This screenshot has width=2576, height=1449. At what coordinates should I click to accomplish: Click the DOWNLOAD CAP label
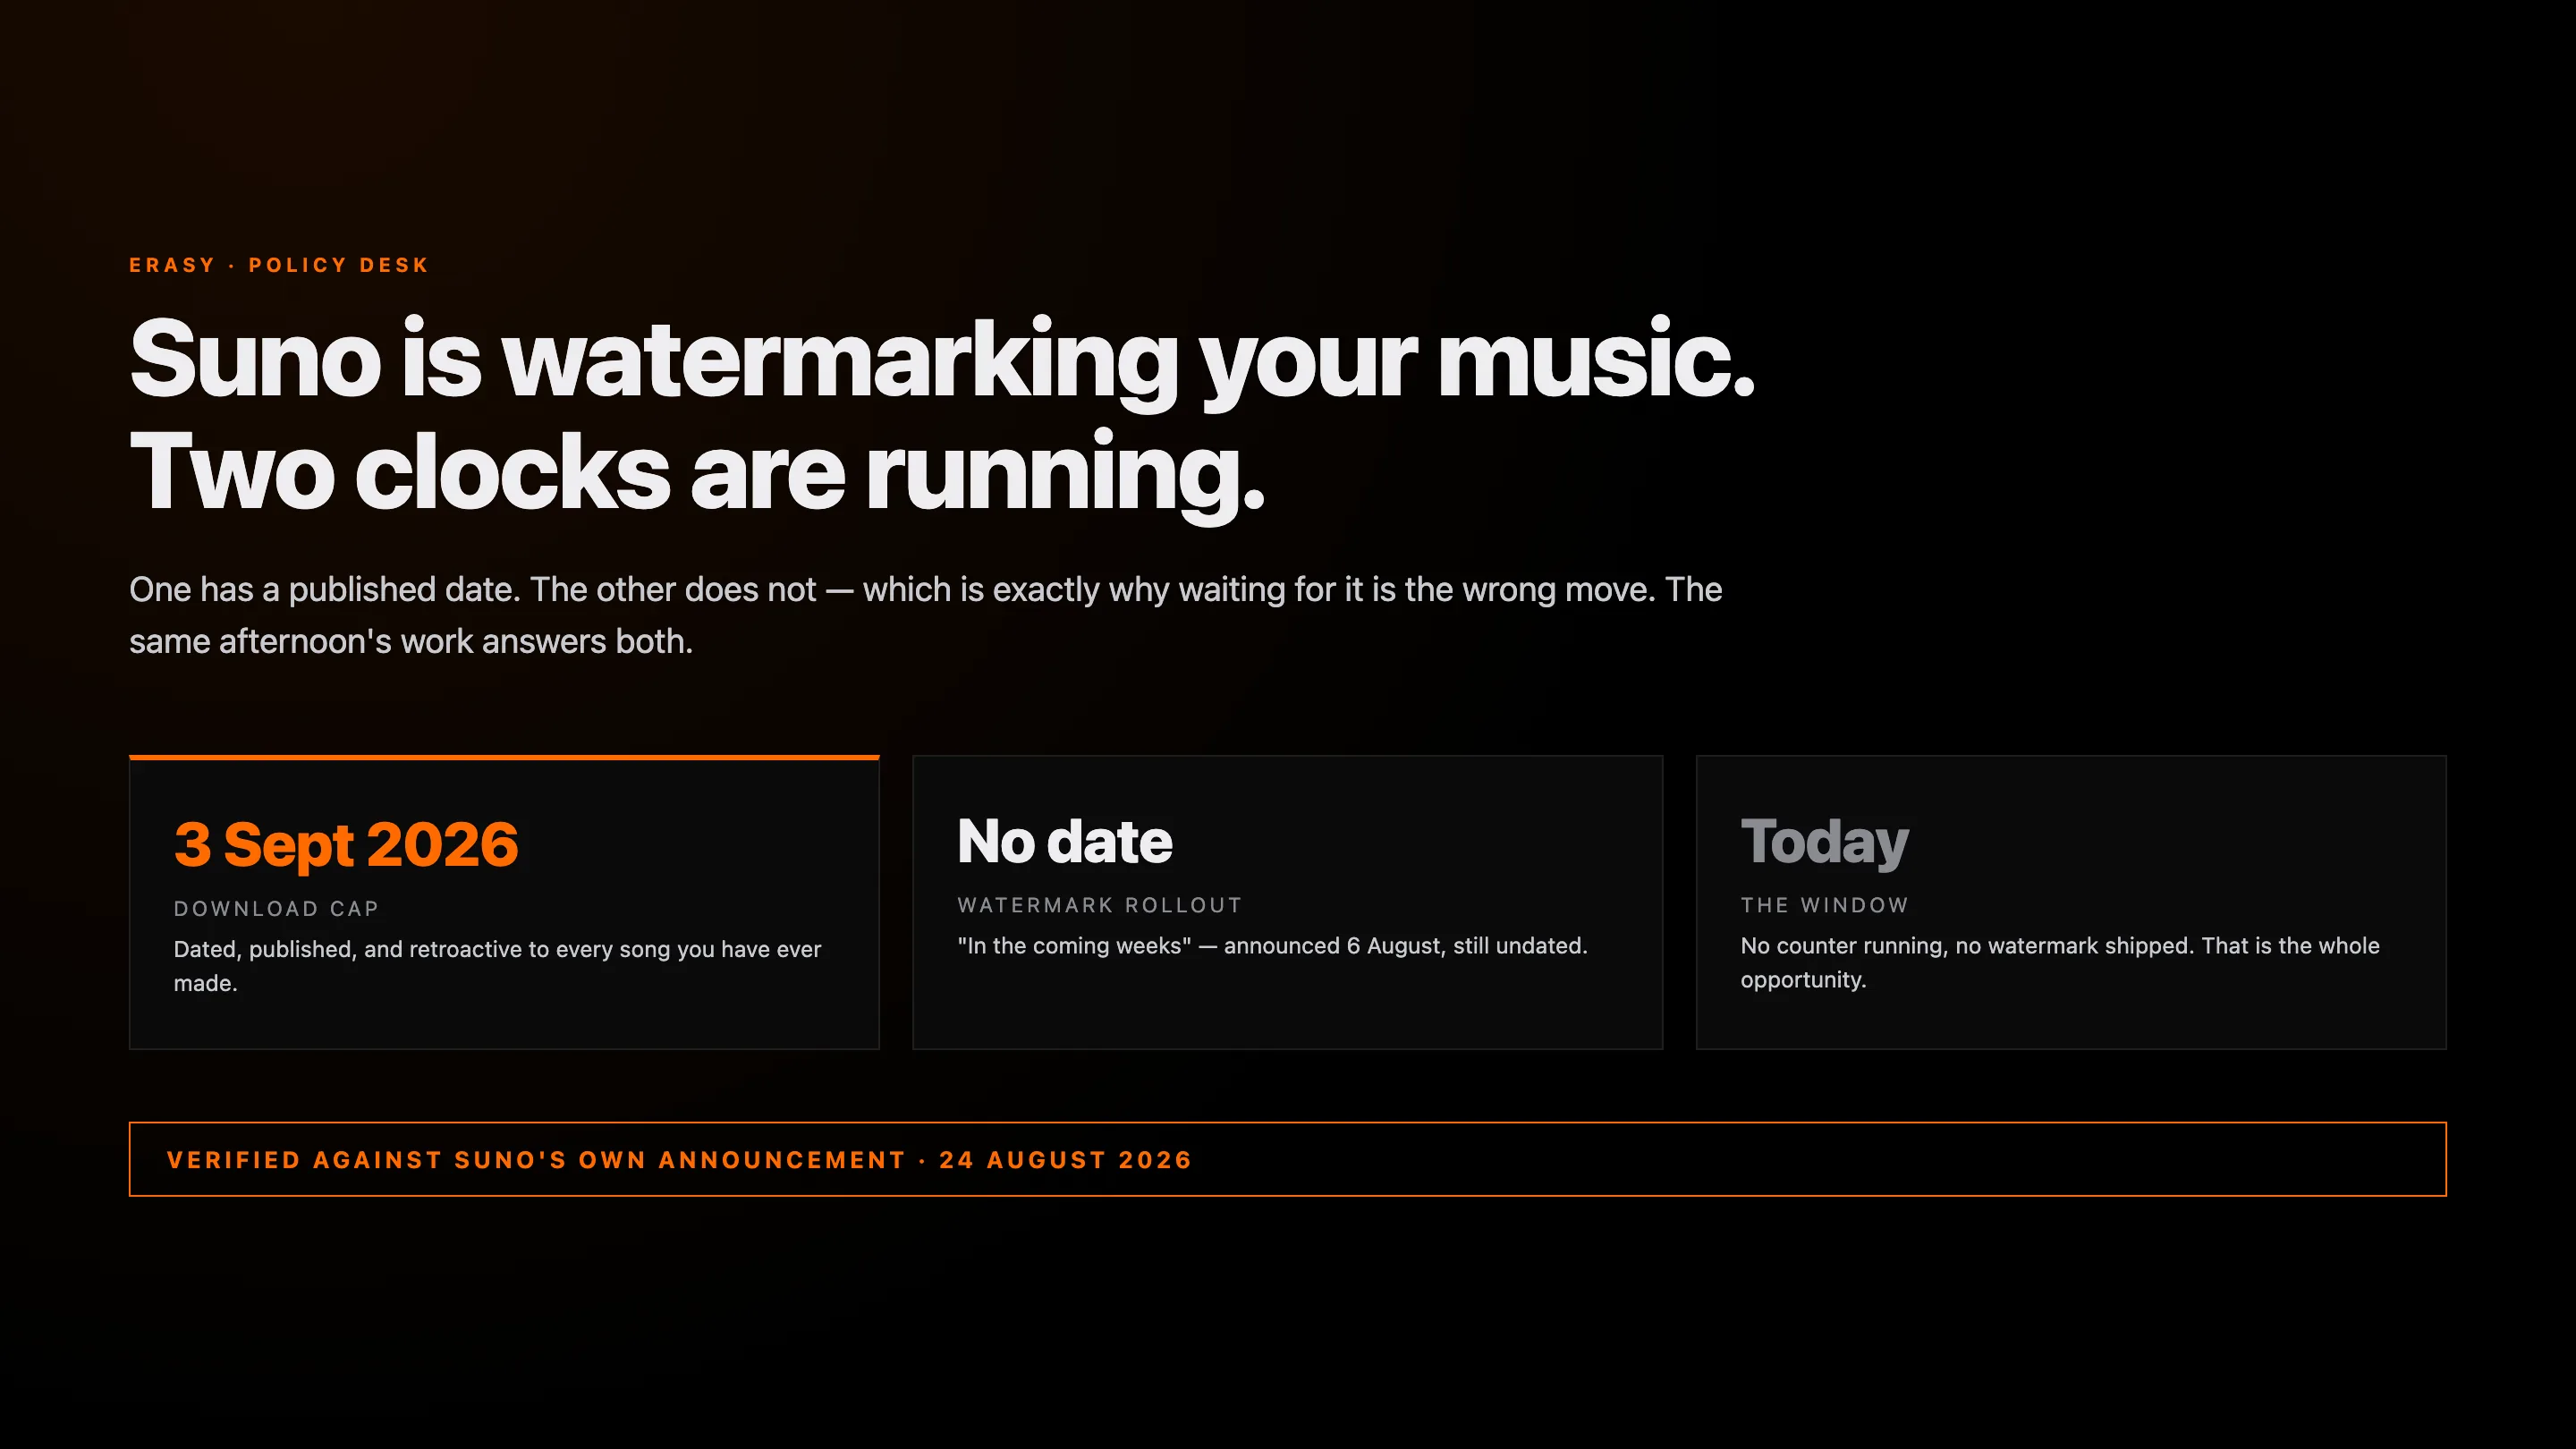tap(276, 909)
